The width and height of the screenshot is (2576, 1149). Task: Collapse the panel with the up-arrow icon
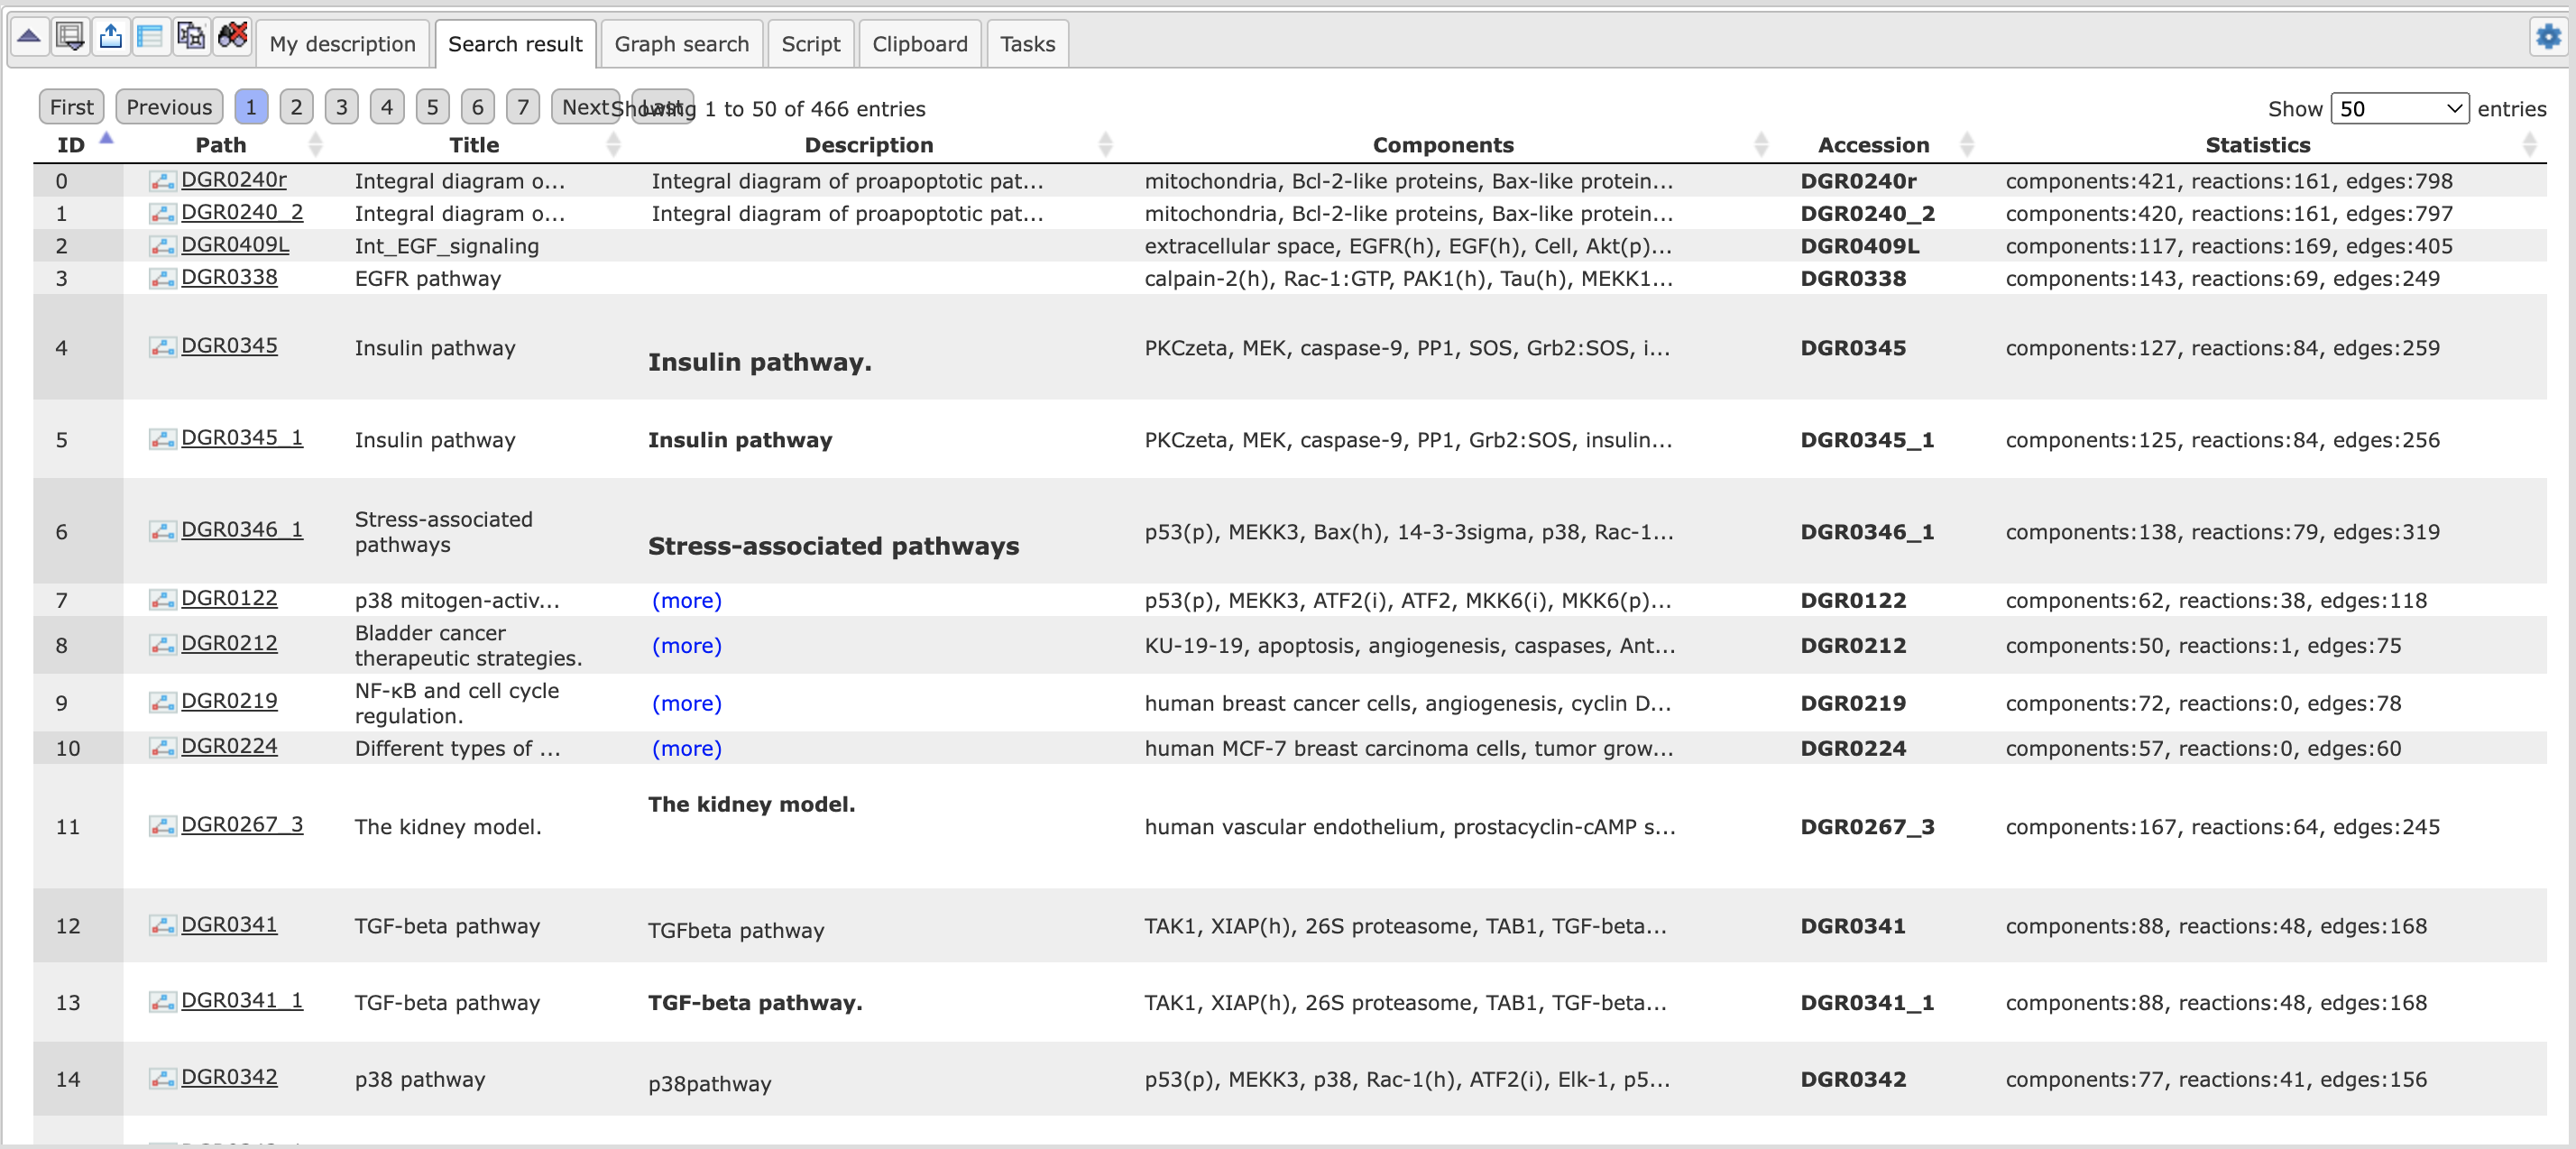[x=29, y=38]
